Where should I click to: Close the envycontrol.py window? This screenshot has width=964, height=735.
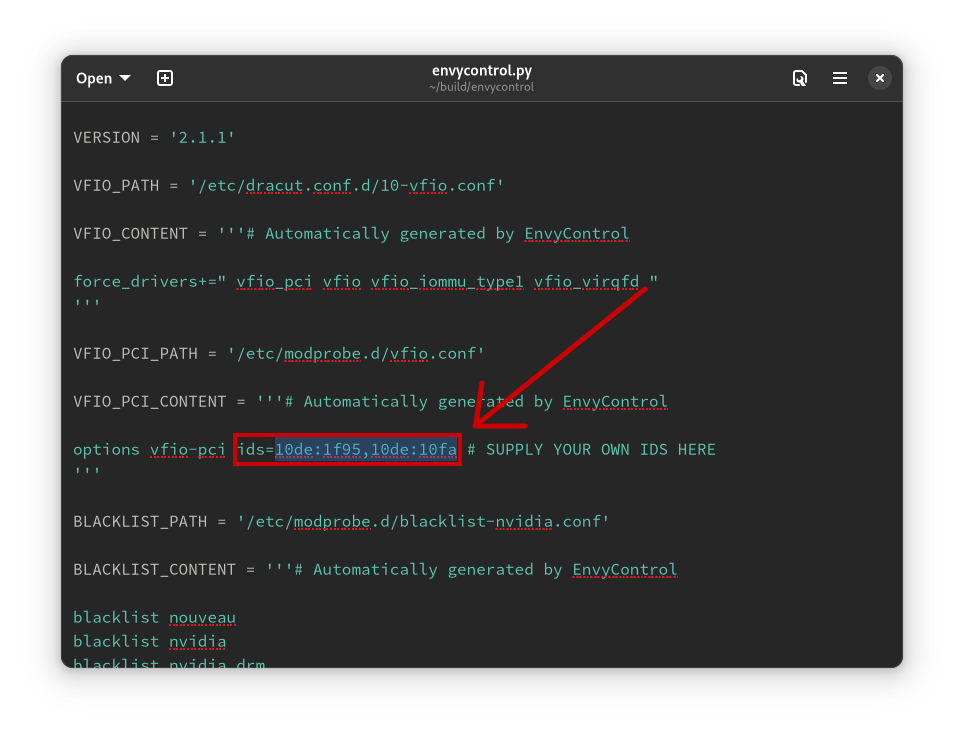coord(879,77)
